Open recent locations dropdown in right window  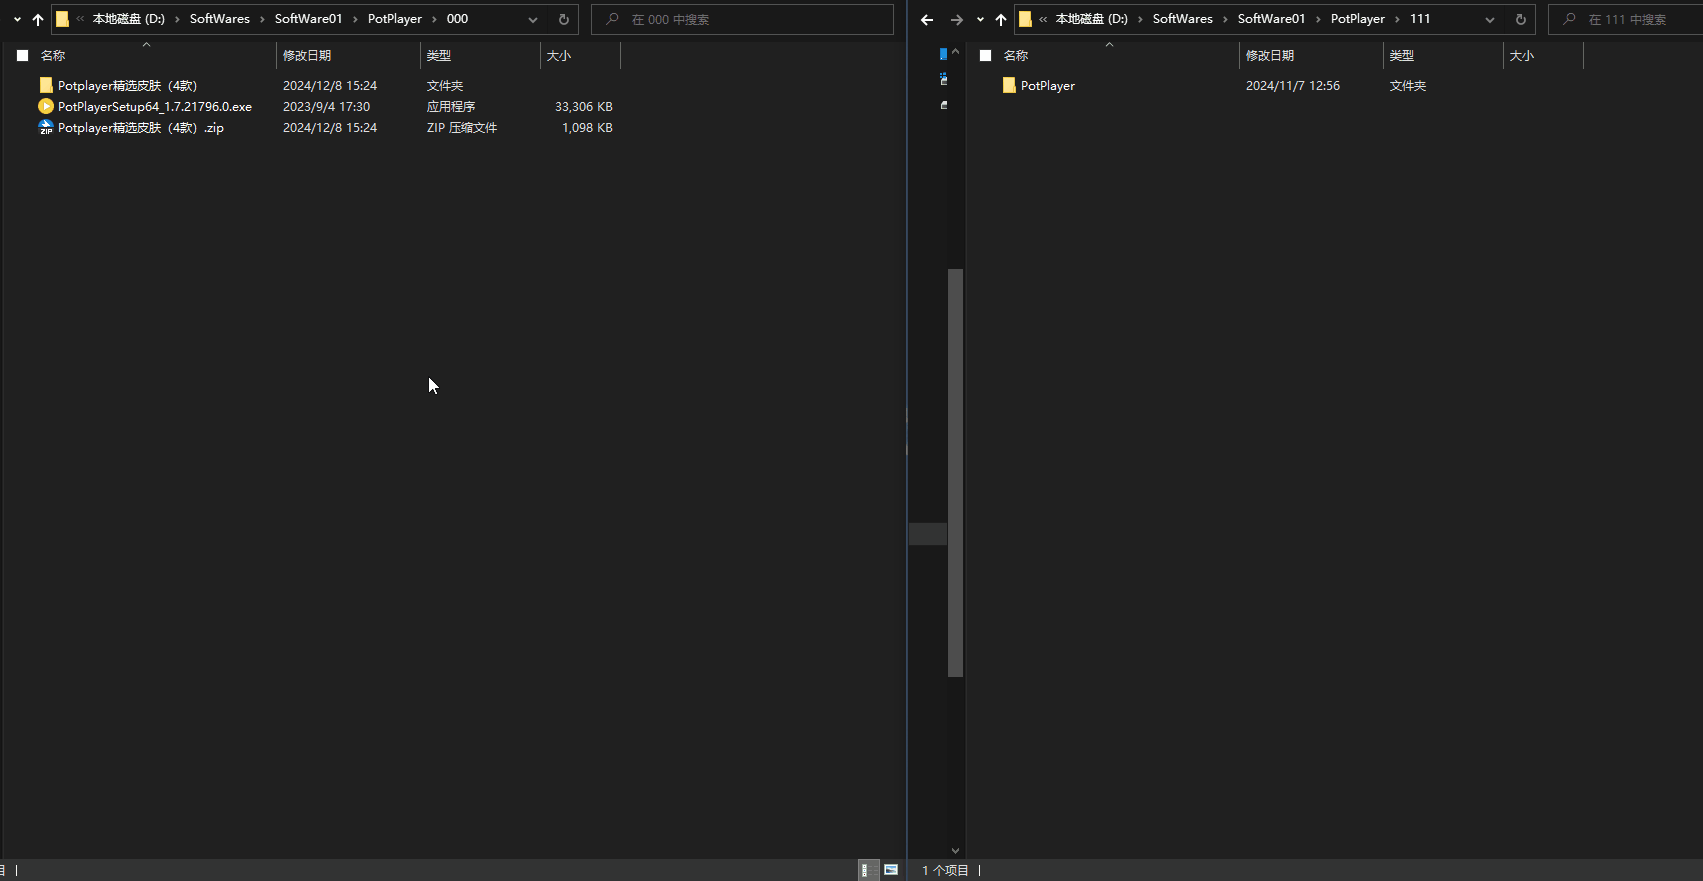point(980,19)
